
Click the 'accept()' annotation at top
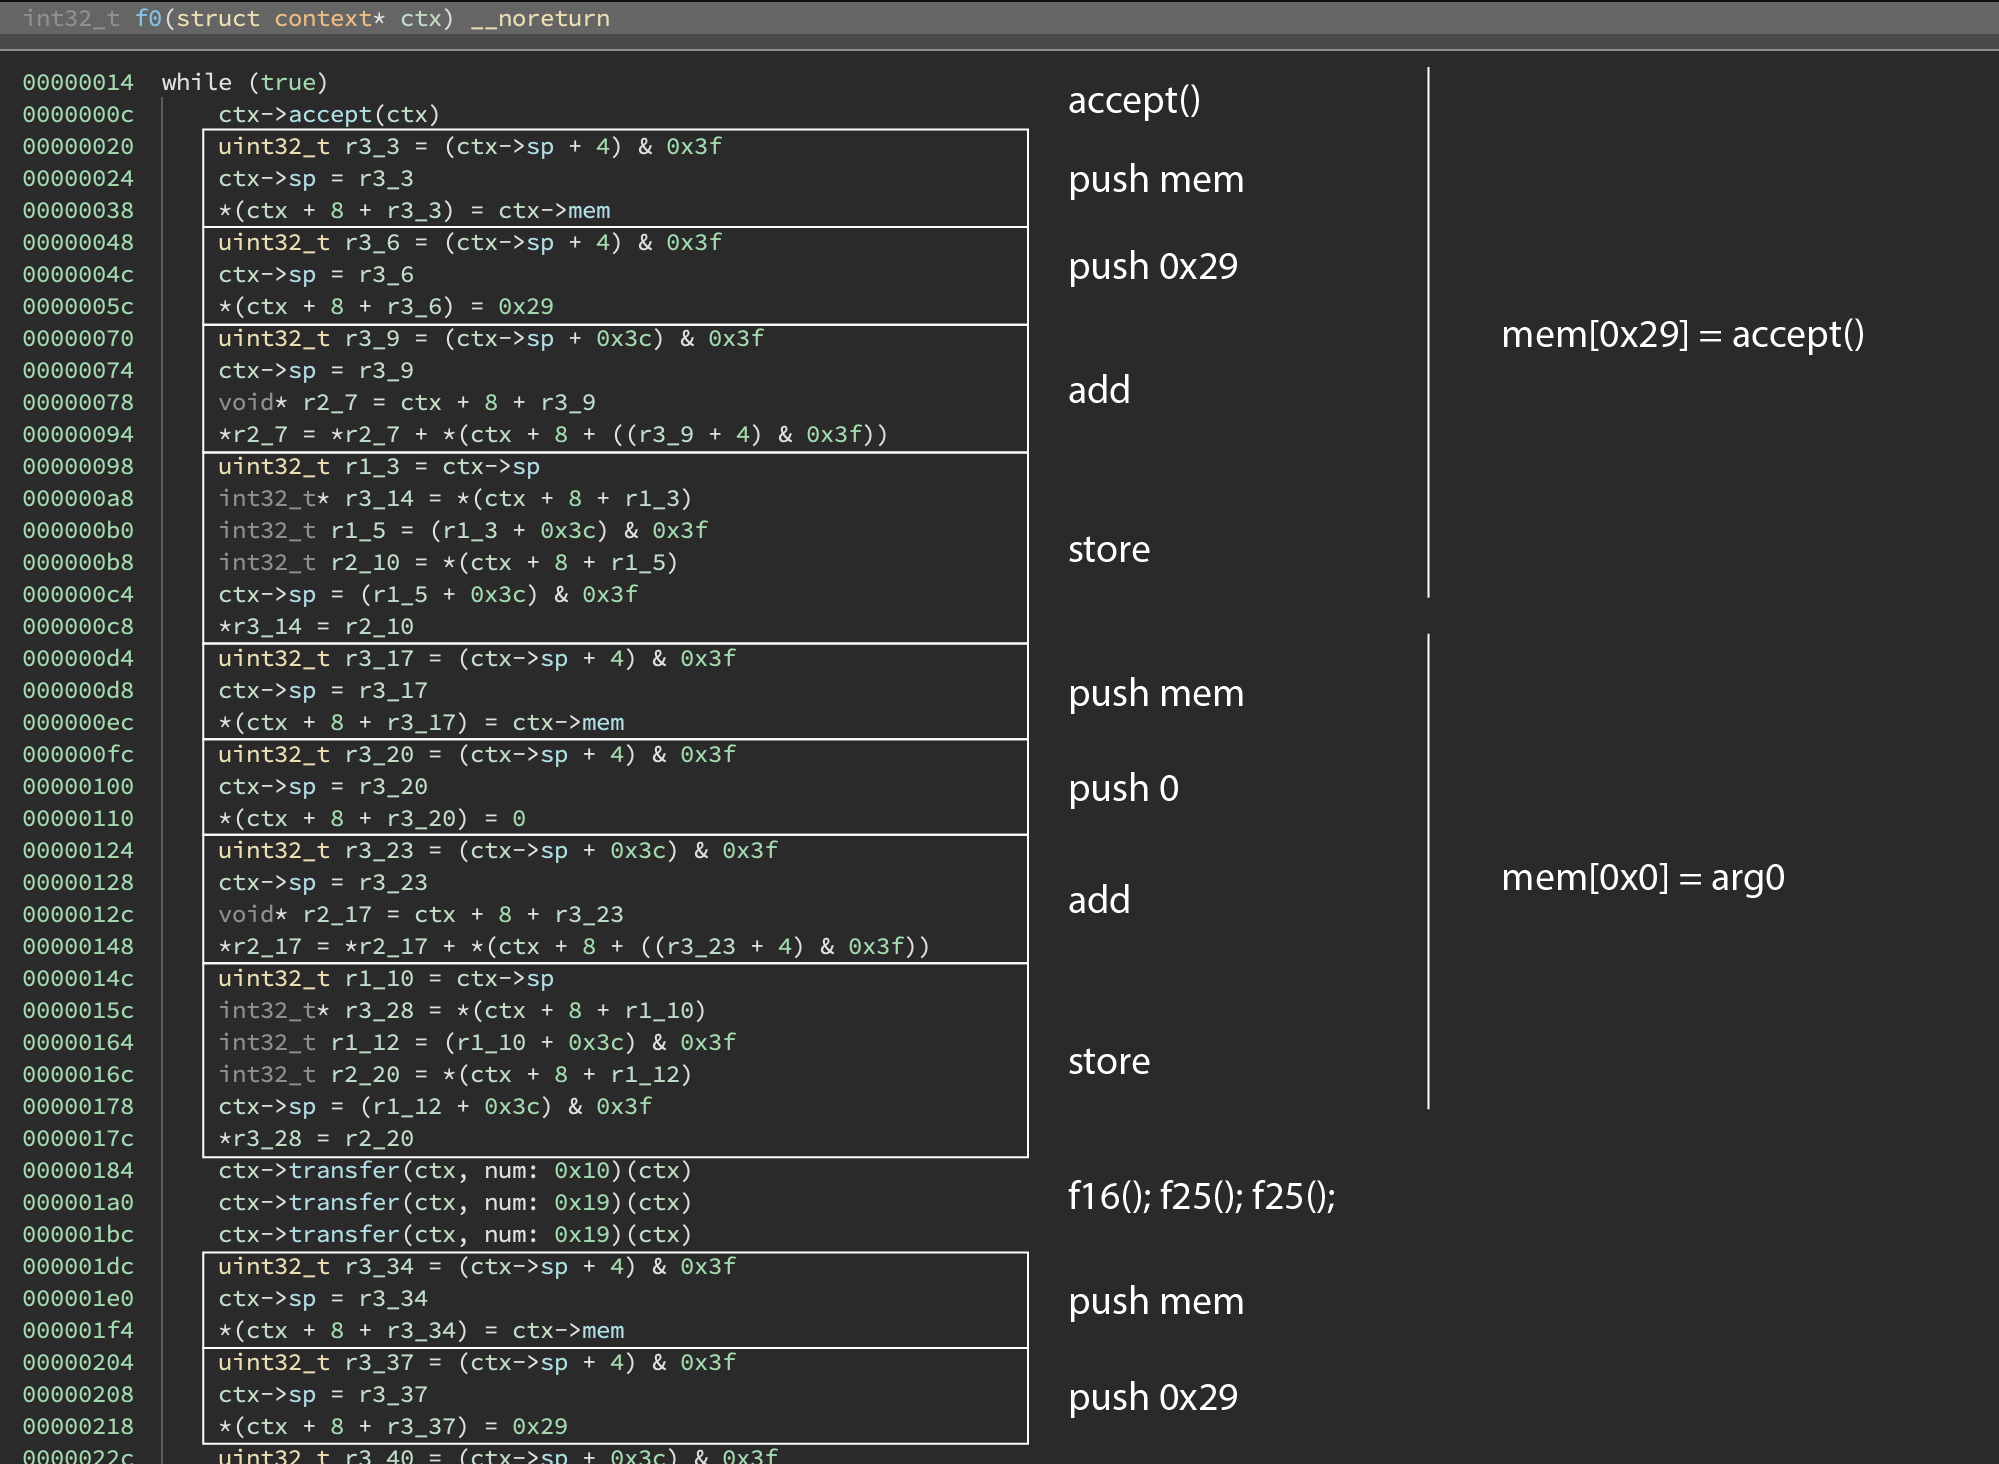1134,100
